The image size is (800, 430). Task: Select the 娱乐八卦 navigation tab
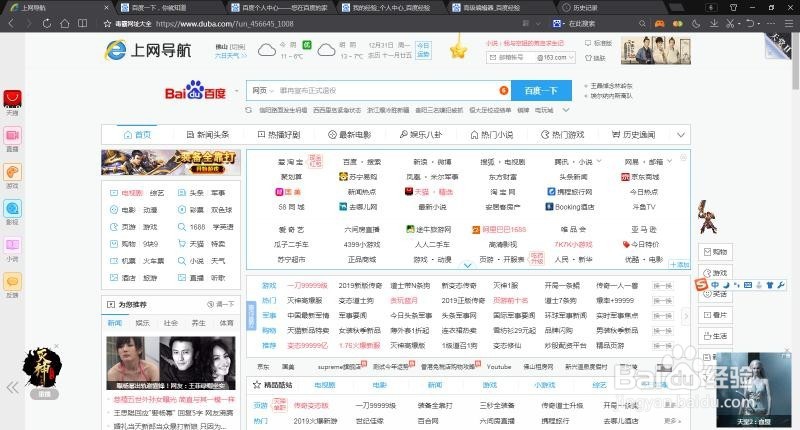click(420, 135)
